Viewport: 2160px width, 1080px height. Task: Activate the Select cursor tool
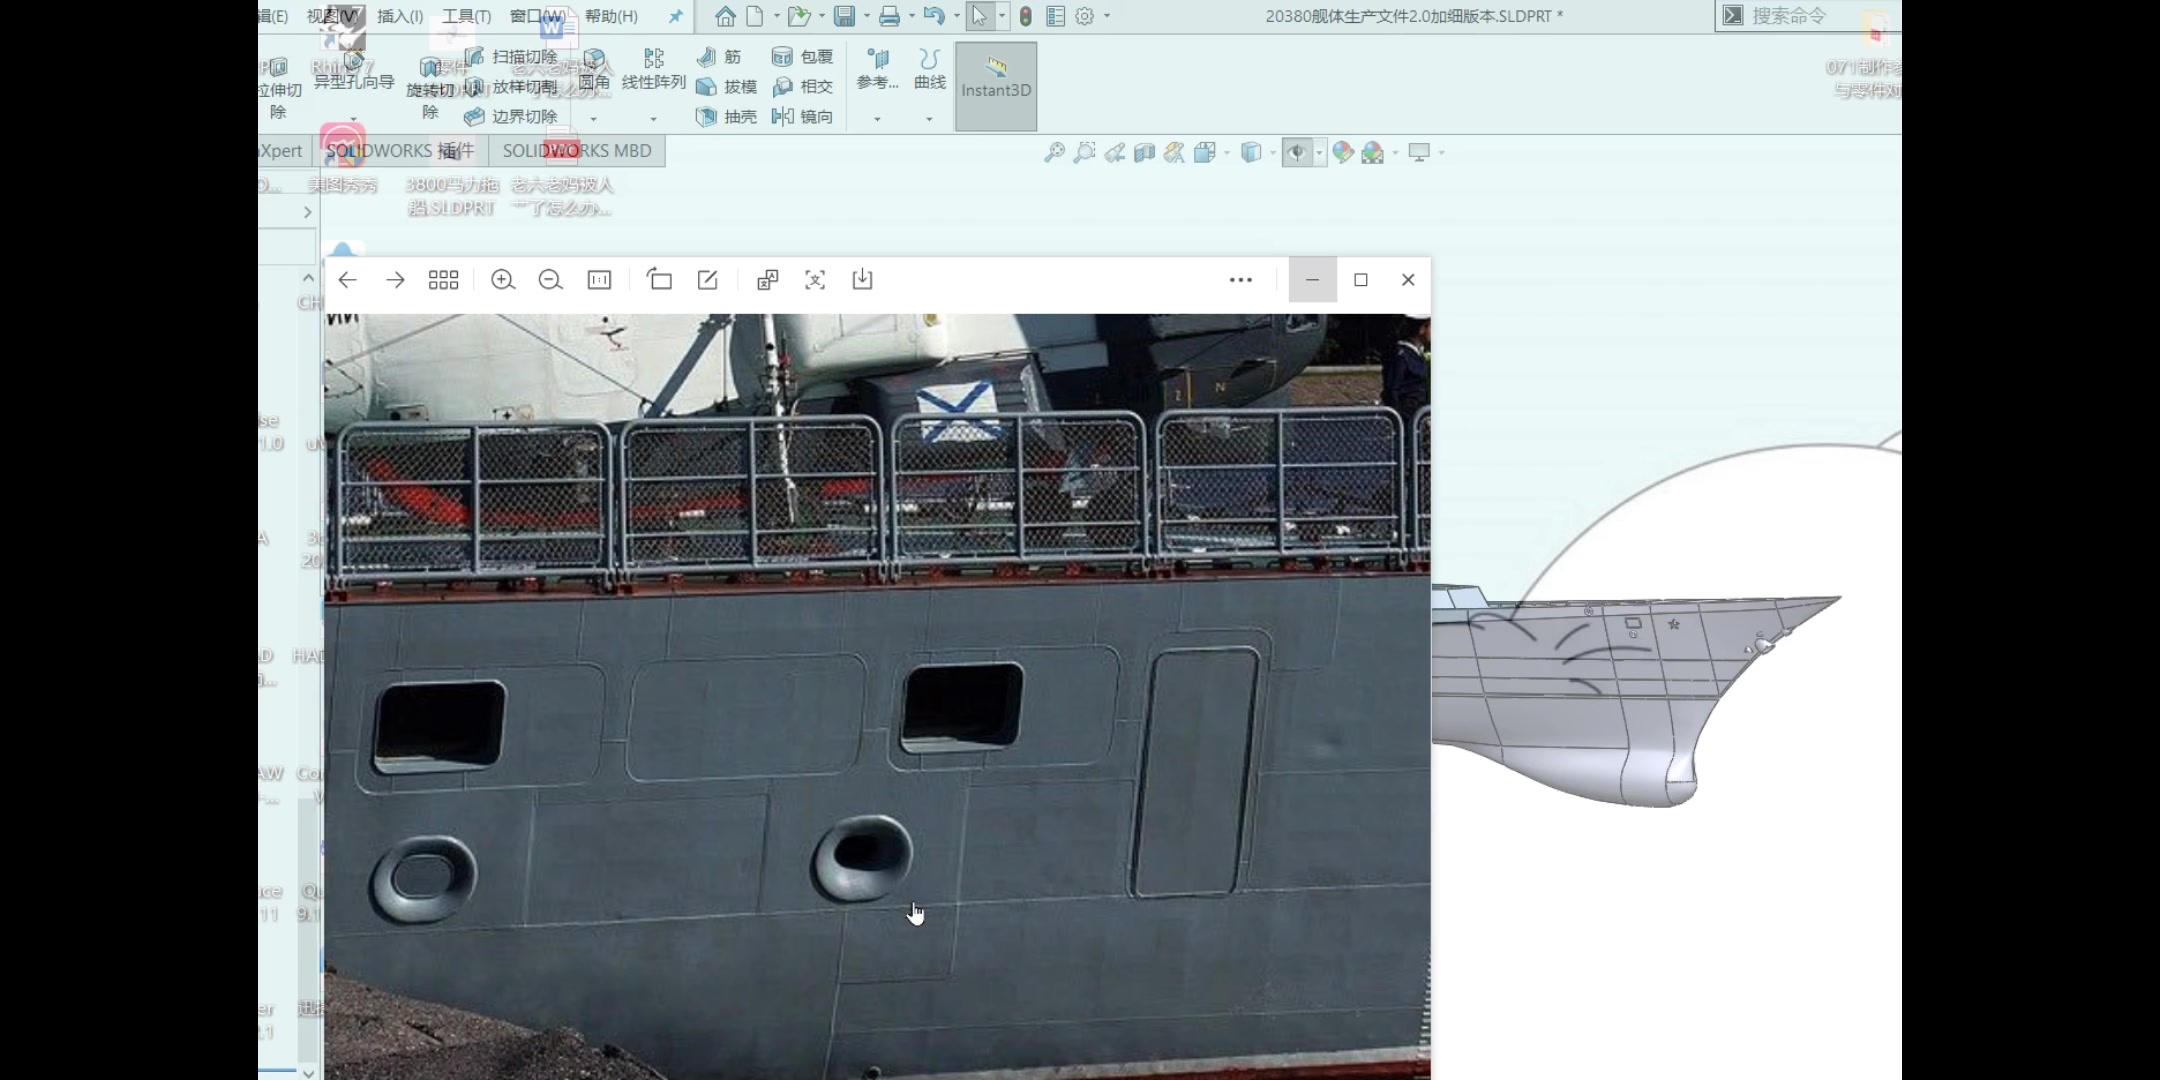pos(980,16)
